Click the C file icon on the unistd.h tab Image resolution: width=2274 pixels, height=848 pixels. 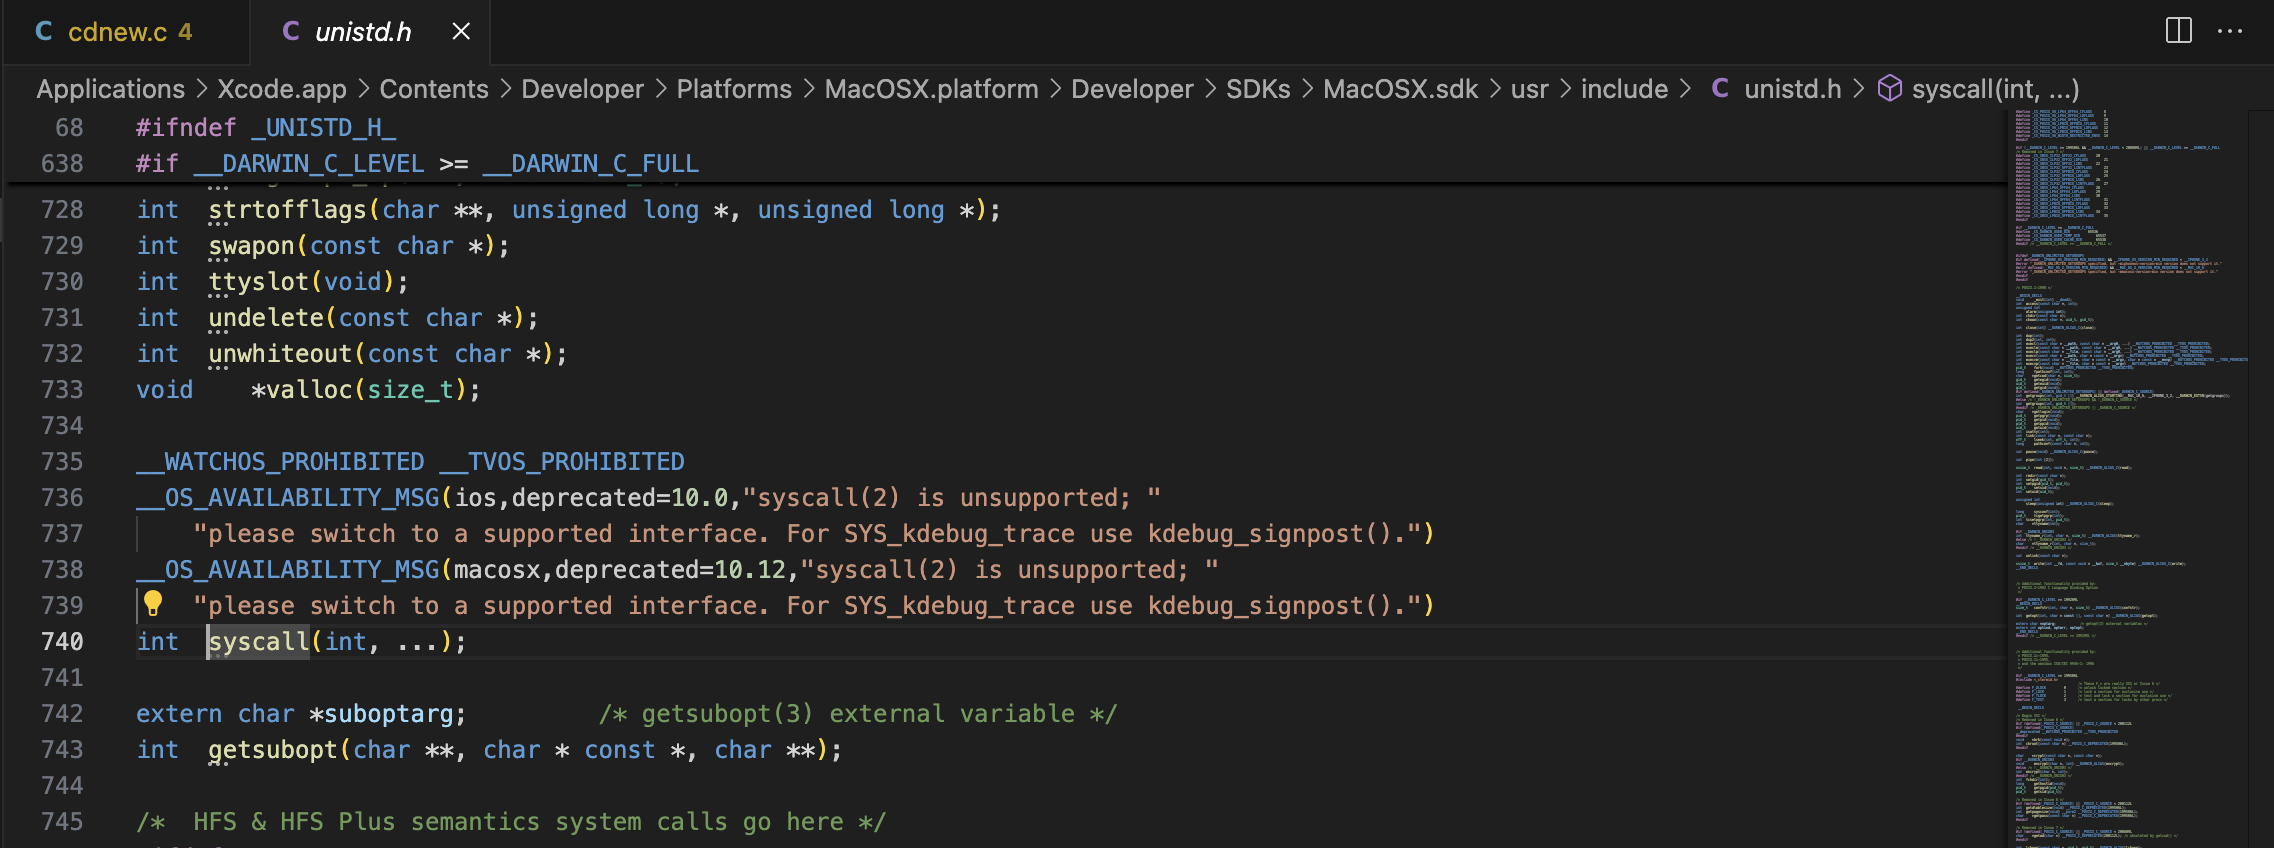[x=291, y=32]
